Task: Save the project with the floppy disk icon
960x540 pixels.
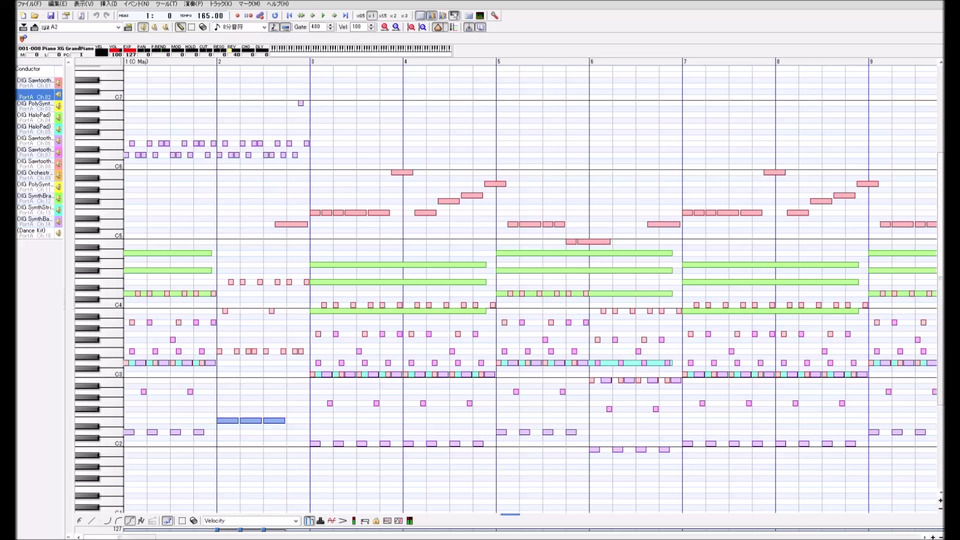Action: (51, 15)
